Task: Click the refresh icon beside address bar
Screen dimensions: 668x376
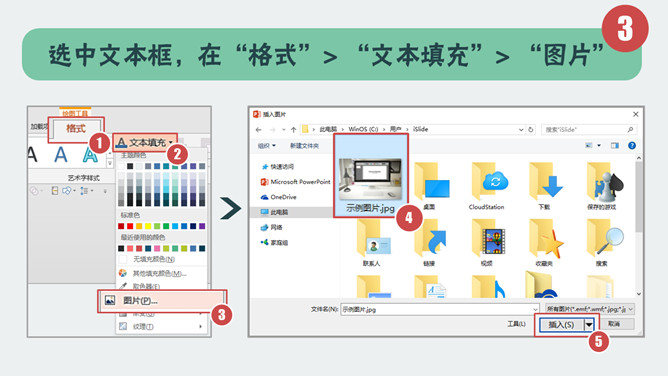Action: click(x=530, y=129)
